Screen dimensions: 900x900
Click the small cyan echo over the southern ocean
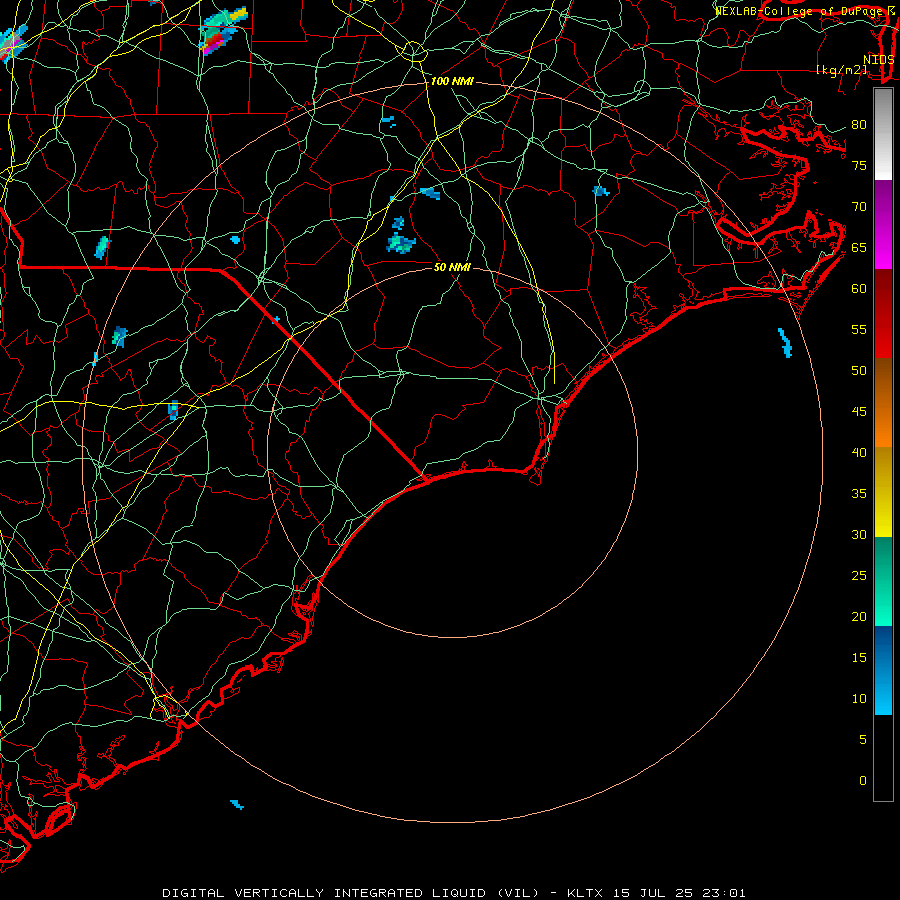click(x=237, y=804)
